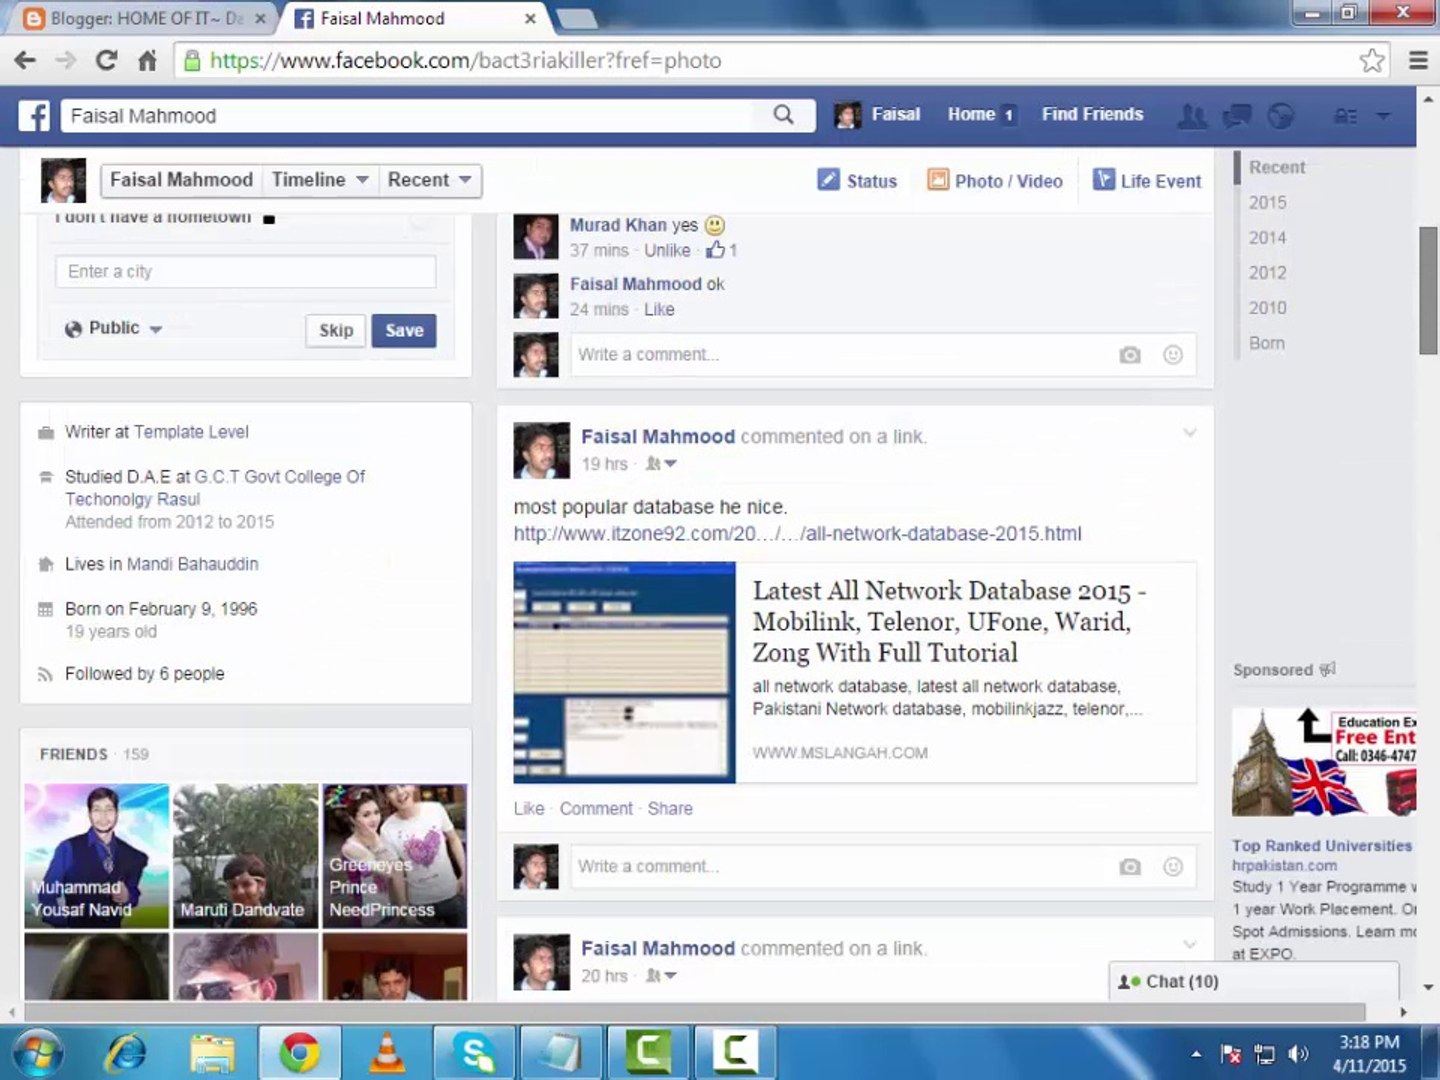Switch to Blogger HOME OF IT tab
Image resolution: width=1440 pixels, height=1080 pixels.
pos(144,18)
